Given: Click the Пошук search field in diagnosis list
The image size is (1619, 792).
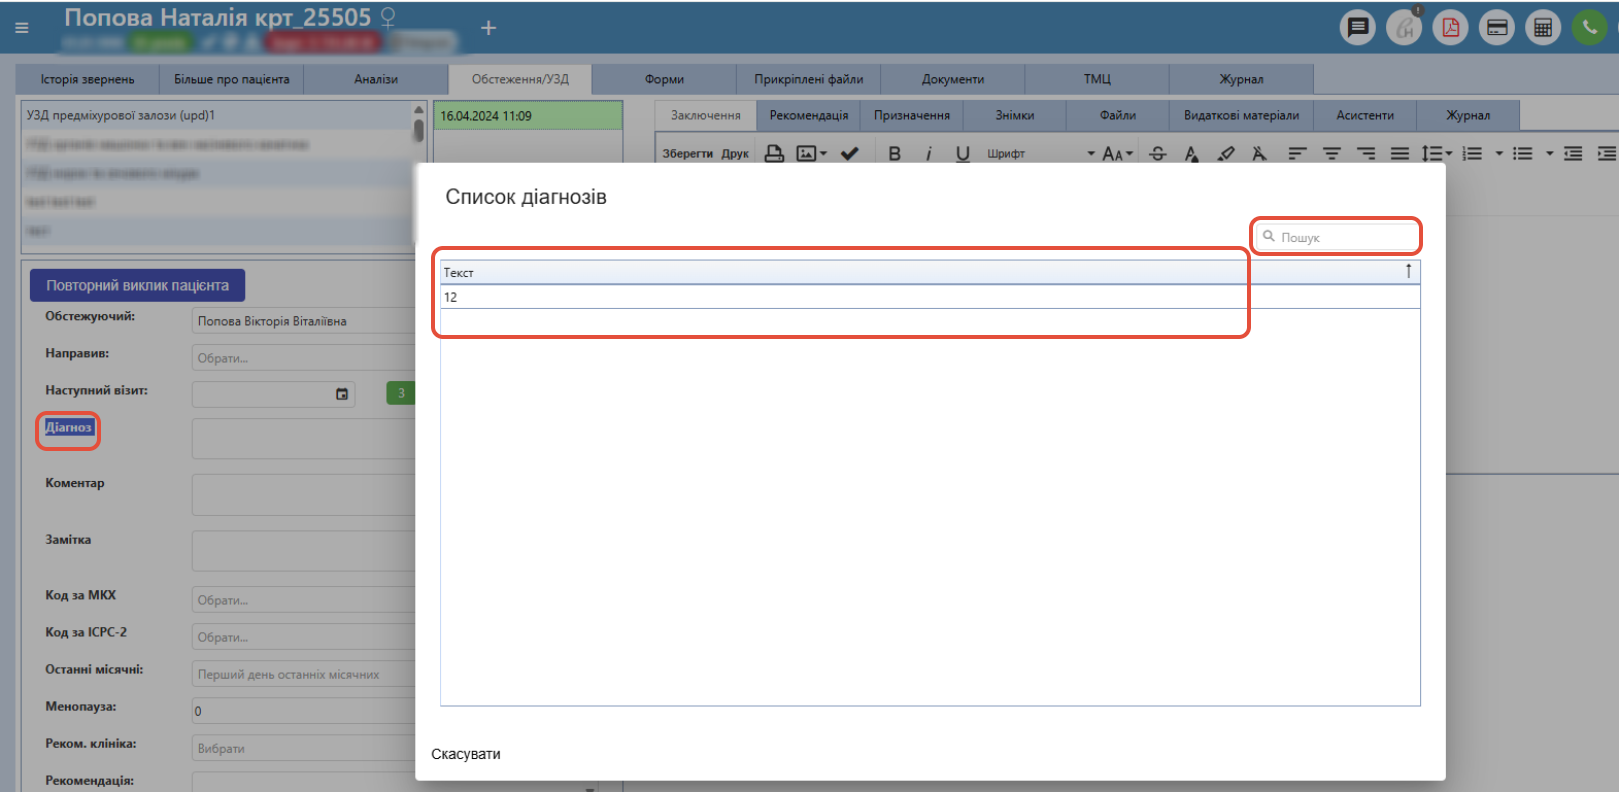Looking at the screenshot, I should click(1337, 237).
